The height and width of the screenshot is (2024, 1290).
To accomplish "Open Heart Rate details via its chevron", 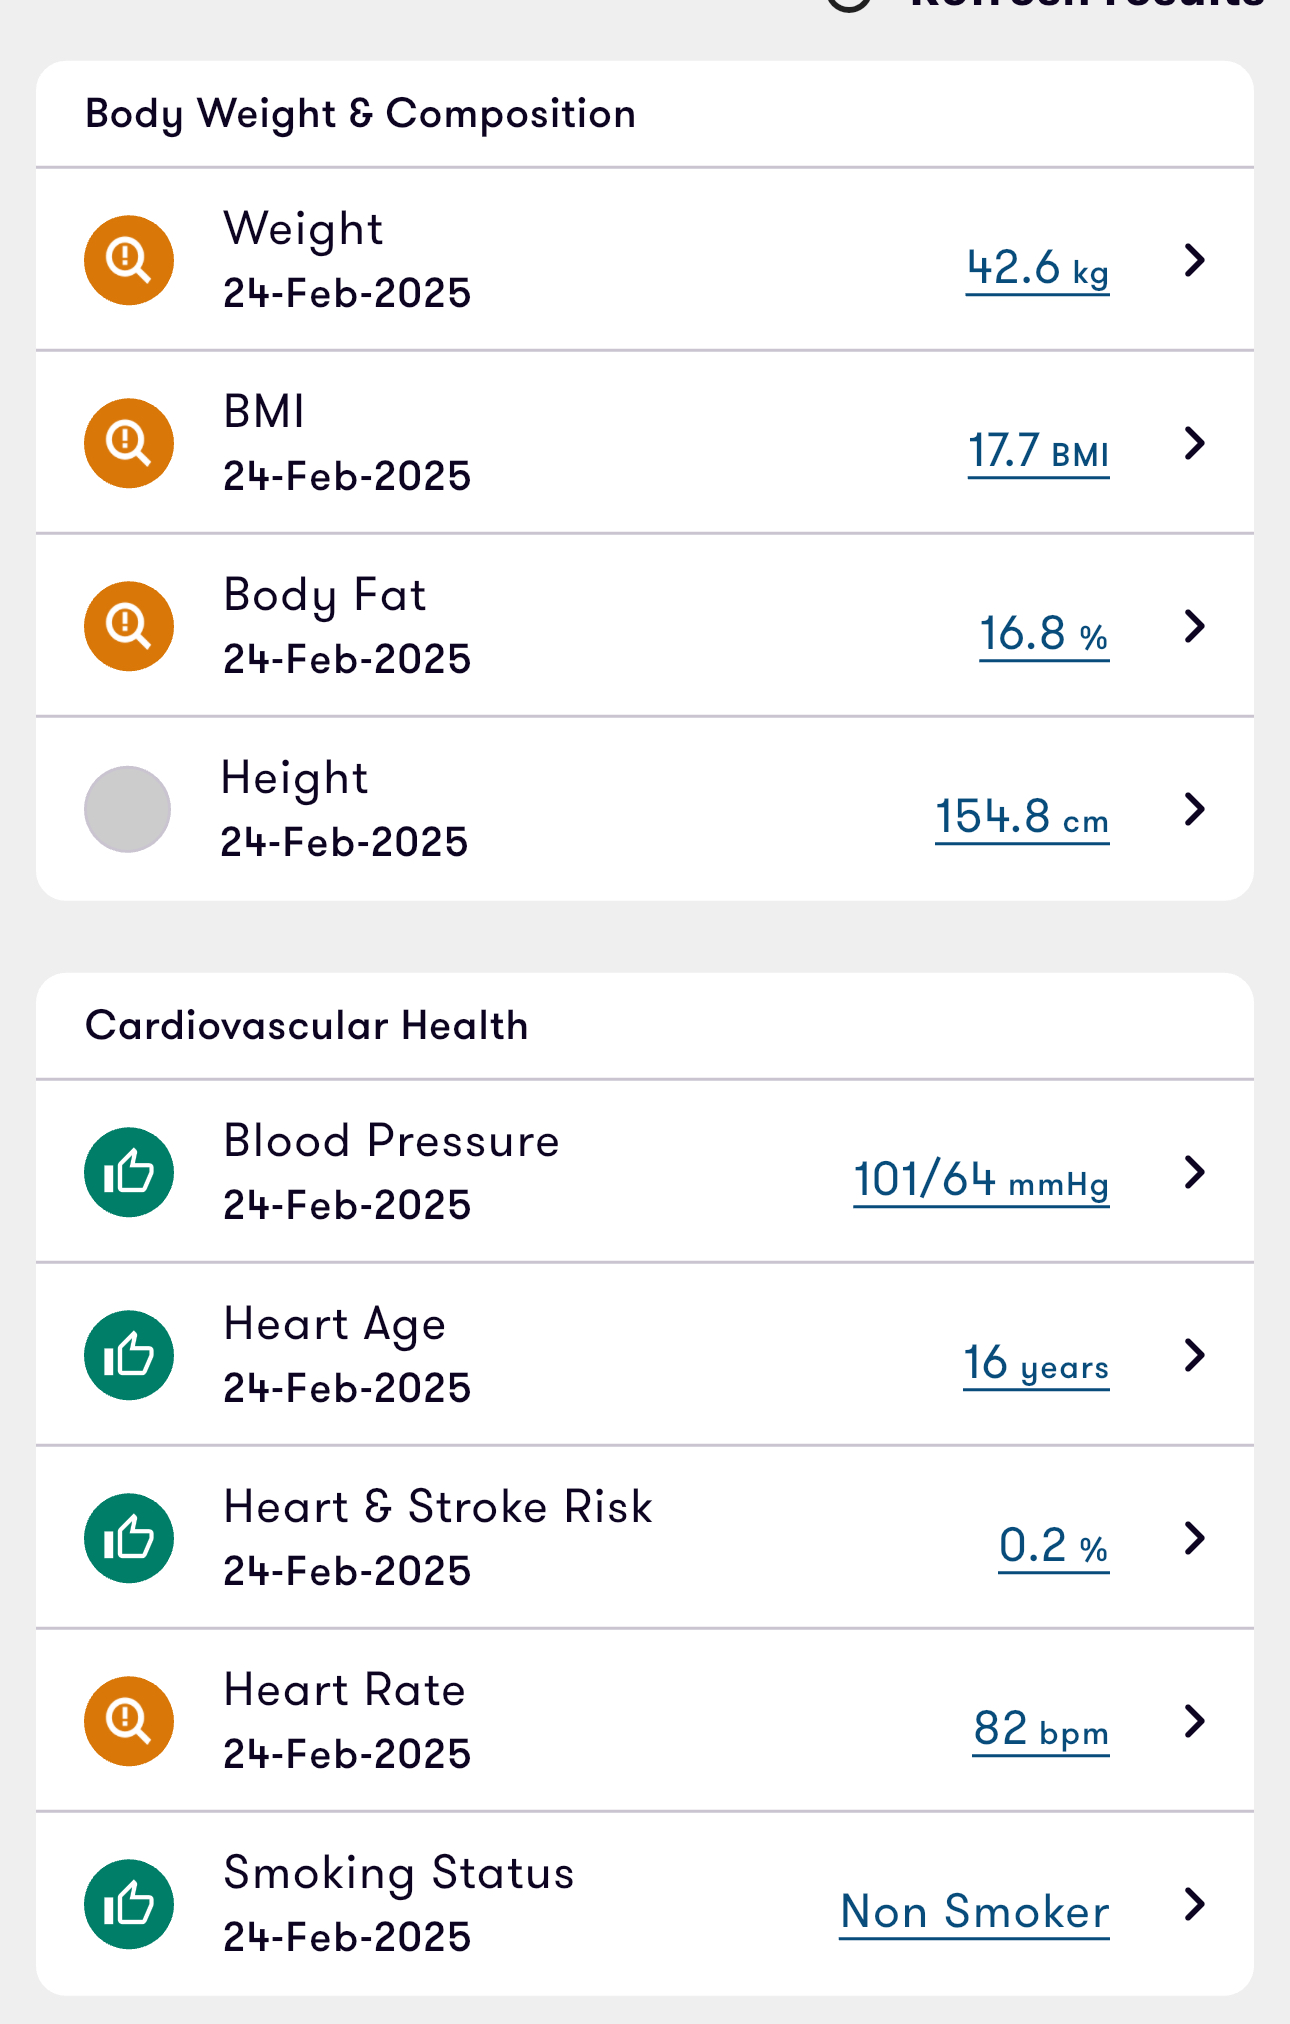I will (1194, 1721).
